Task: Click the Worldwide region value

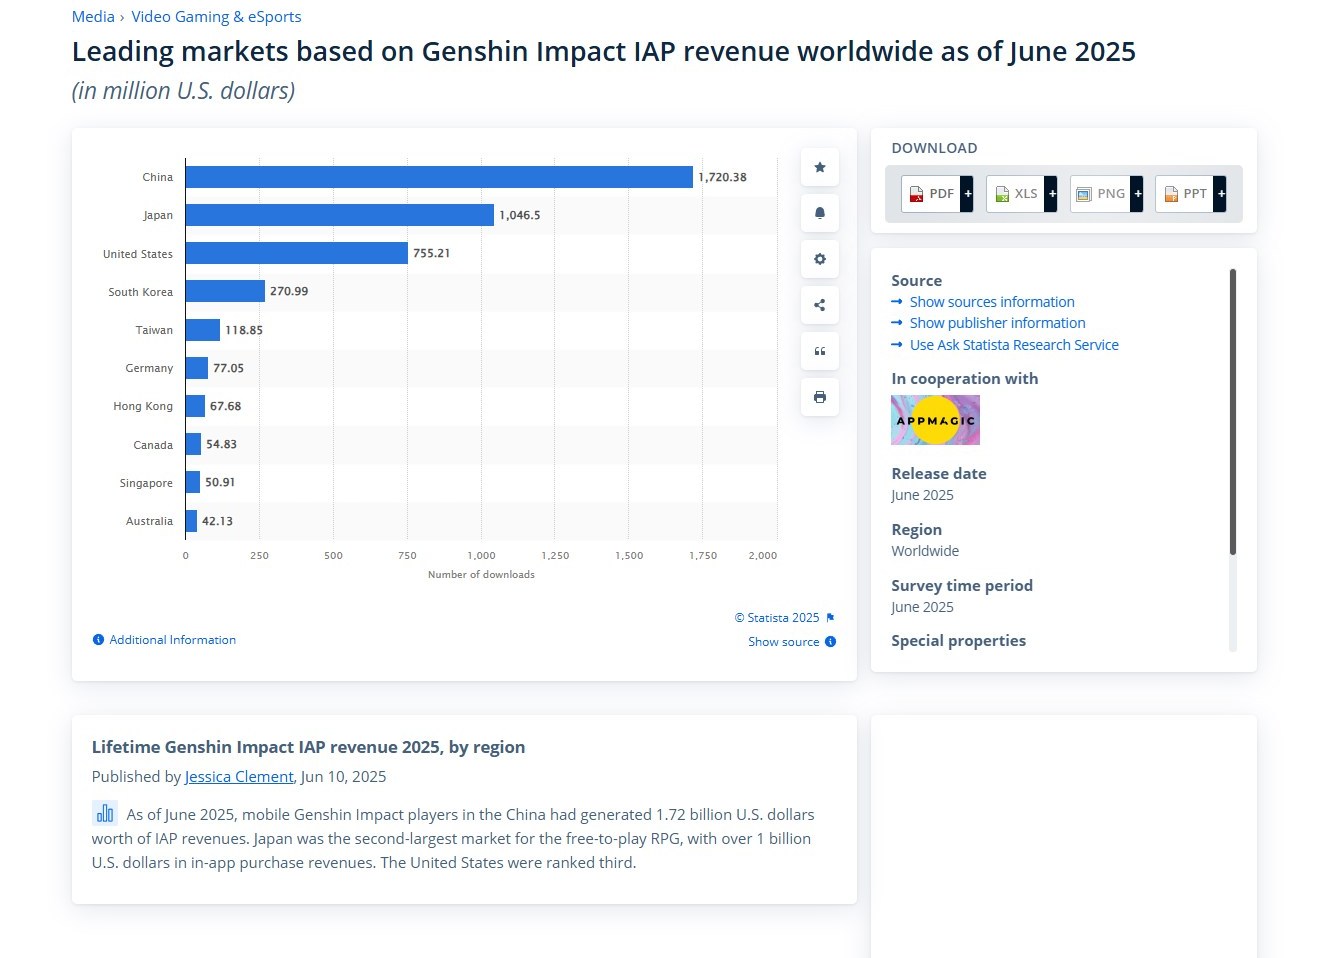Action: tap(925, 551)
